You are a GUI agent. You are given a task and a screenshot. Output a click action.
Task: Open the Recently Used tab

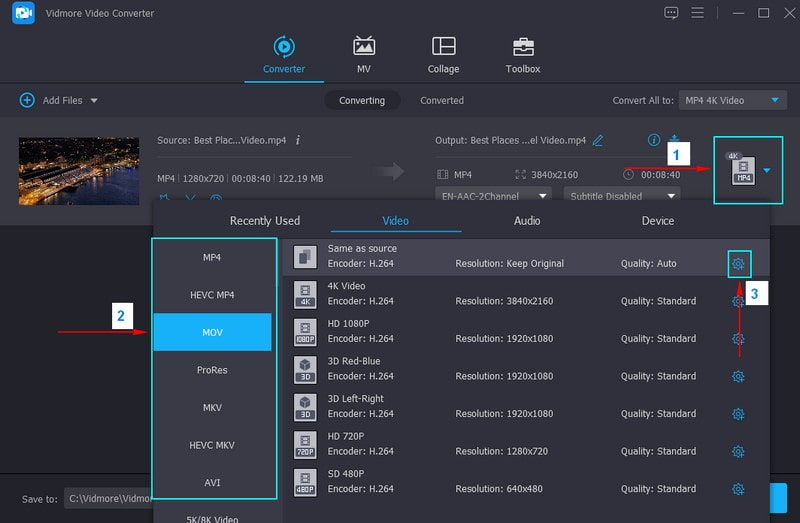(265, 221)
